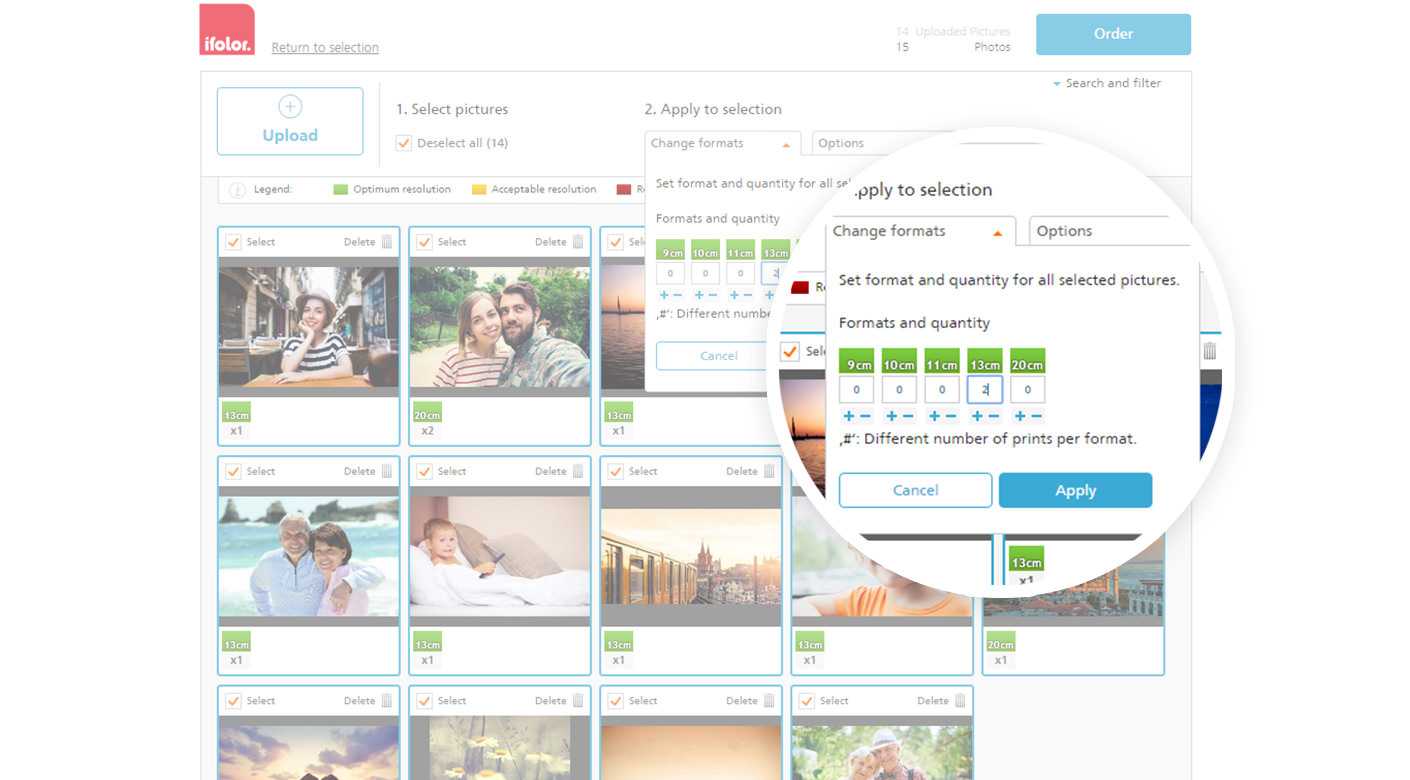Click the info icon beside Legend
Viewport: 1410px width, 780px height.
(x=237, y=190)
